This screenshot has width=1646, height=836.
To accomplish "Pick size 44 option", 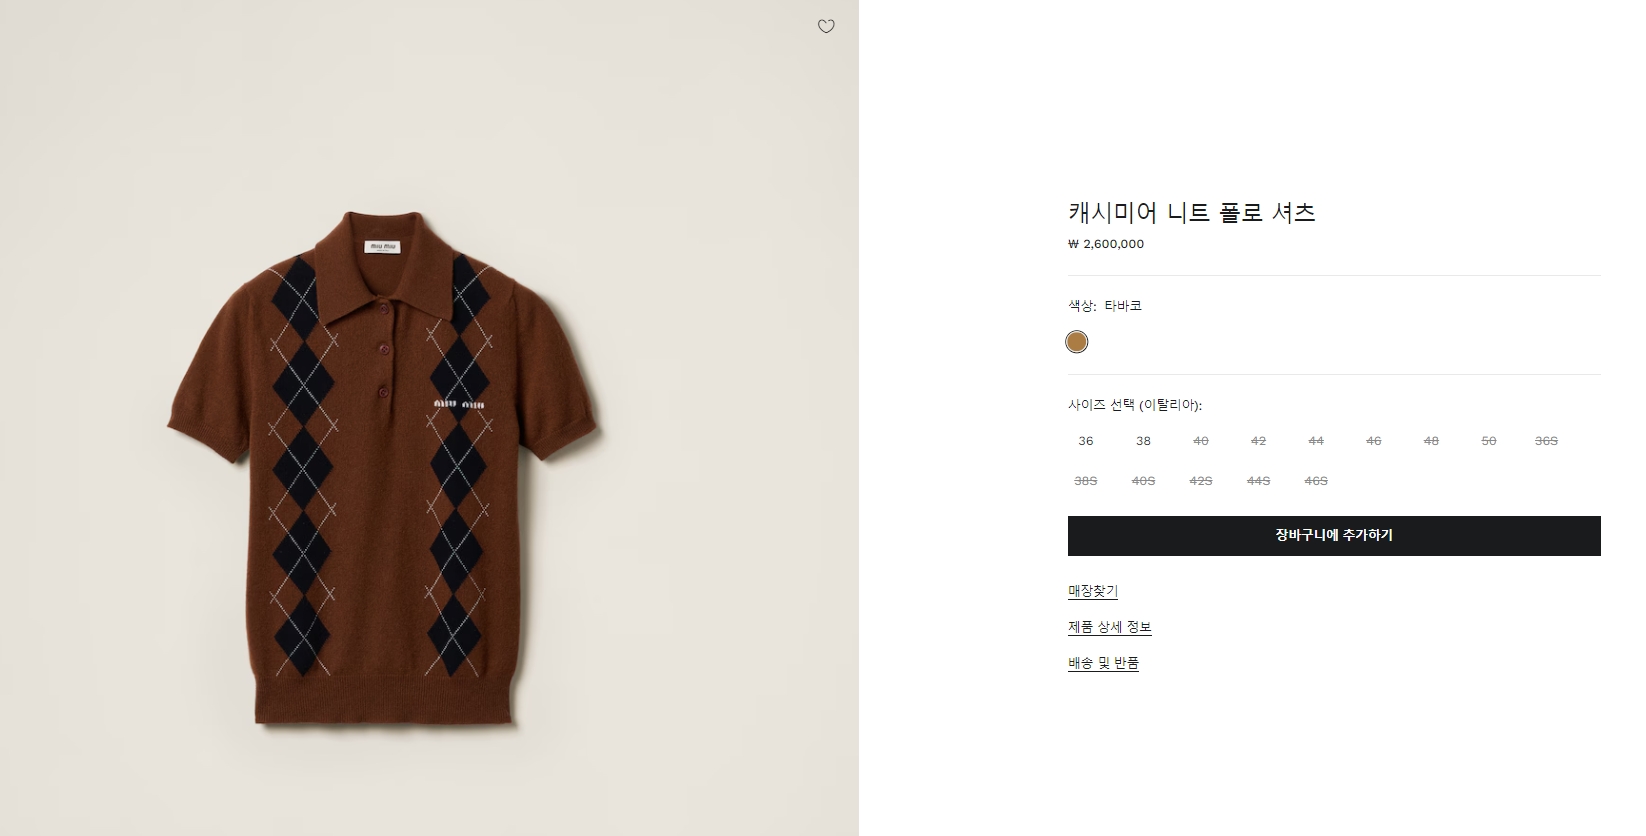I will (x=1316, y=441).
